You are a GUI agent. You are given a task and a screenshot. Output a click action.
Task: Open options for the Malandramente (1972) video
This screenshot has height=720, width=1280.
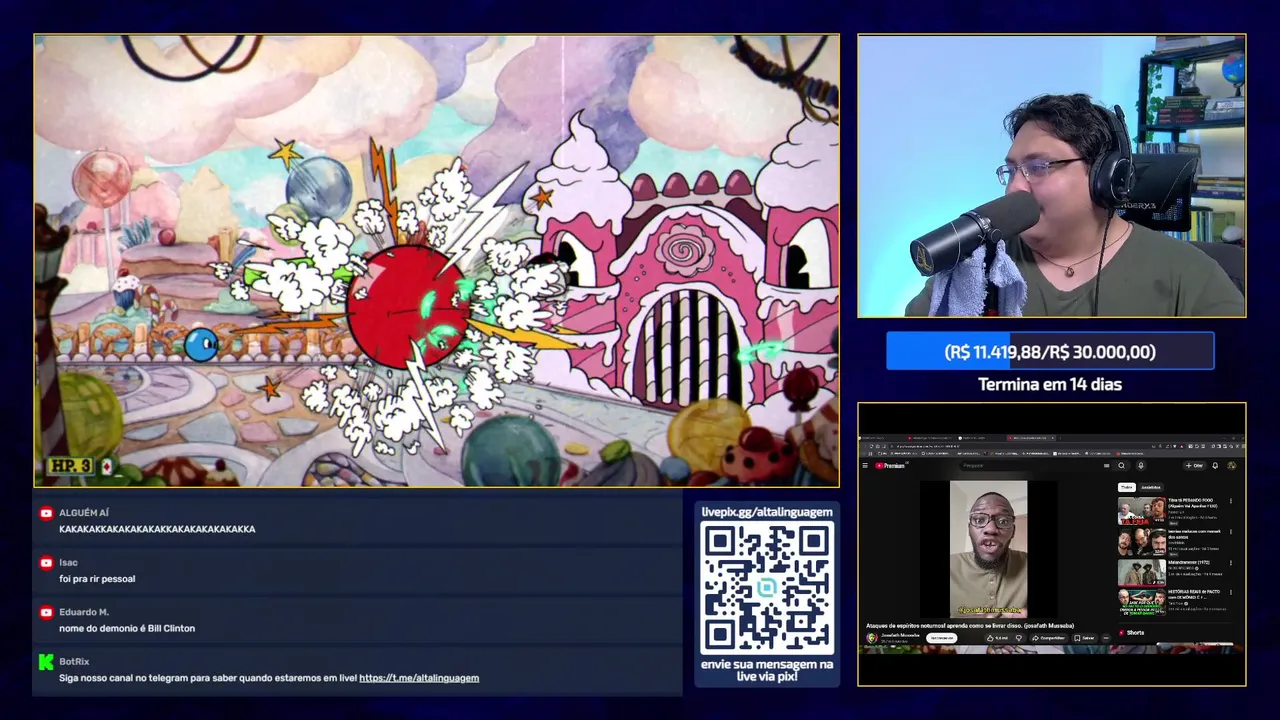pos(1230,563)
